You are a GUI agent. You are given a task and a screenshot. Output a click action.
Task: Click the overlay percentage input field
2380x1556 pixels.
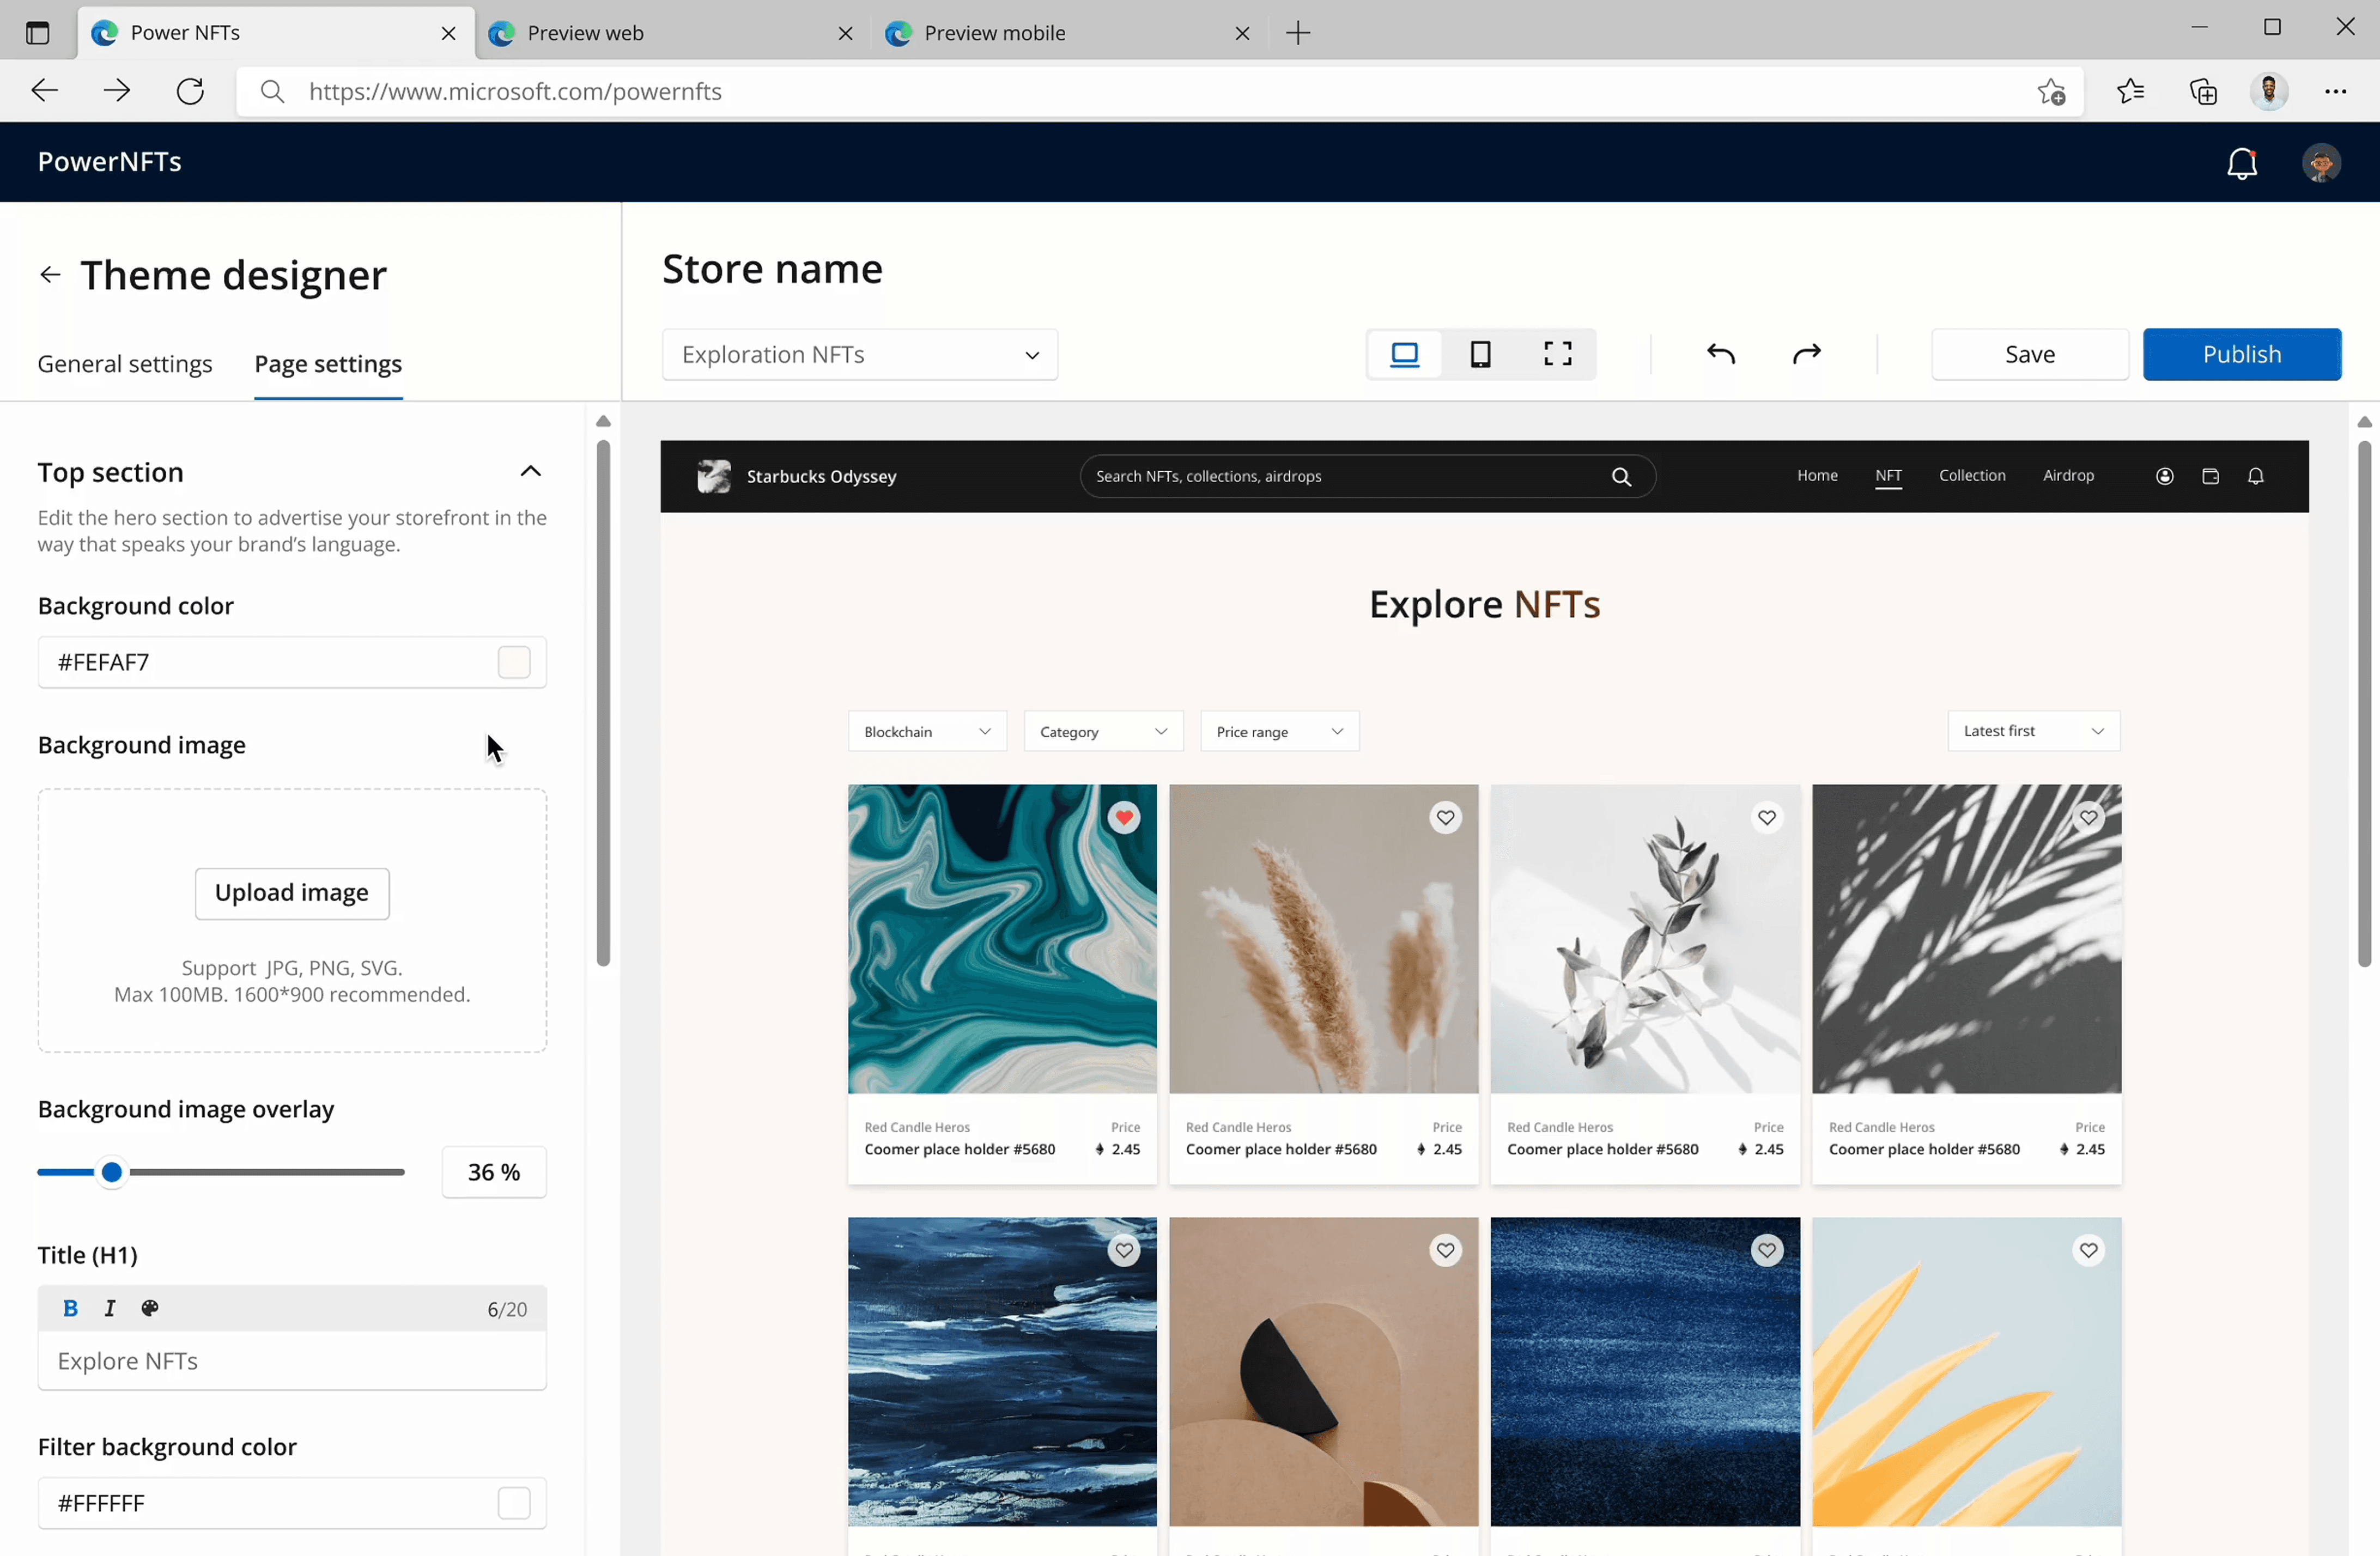(494, 1172)
